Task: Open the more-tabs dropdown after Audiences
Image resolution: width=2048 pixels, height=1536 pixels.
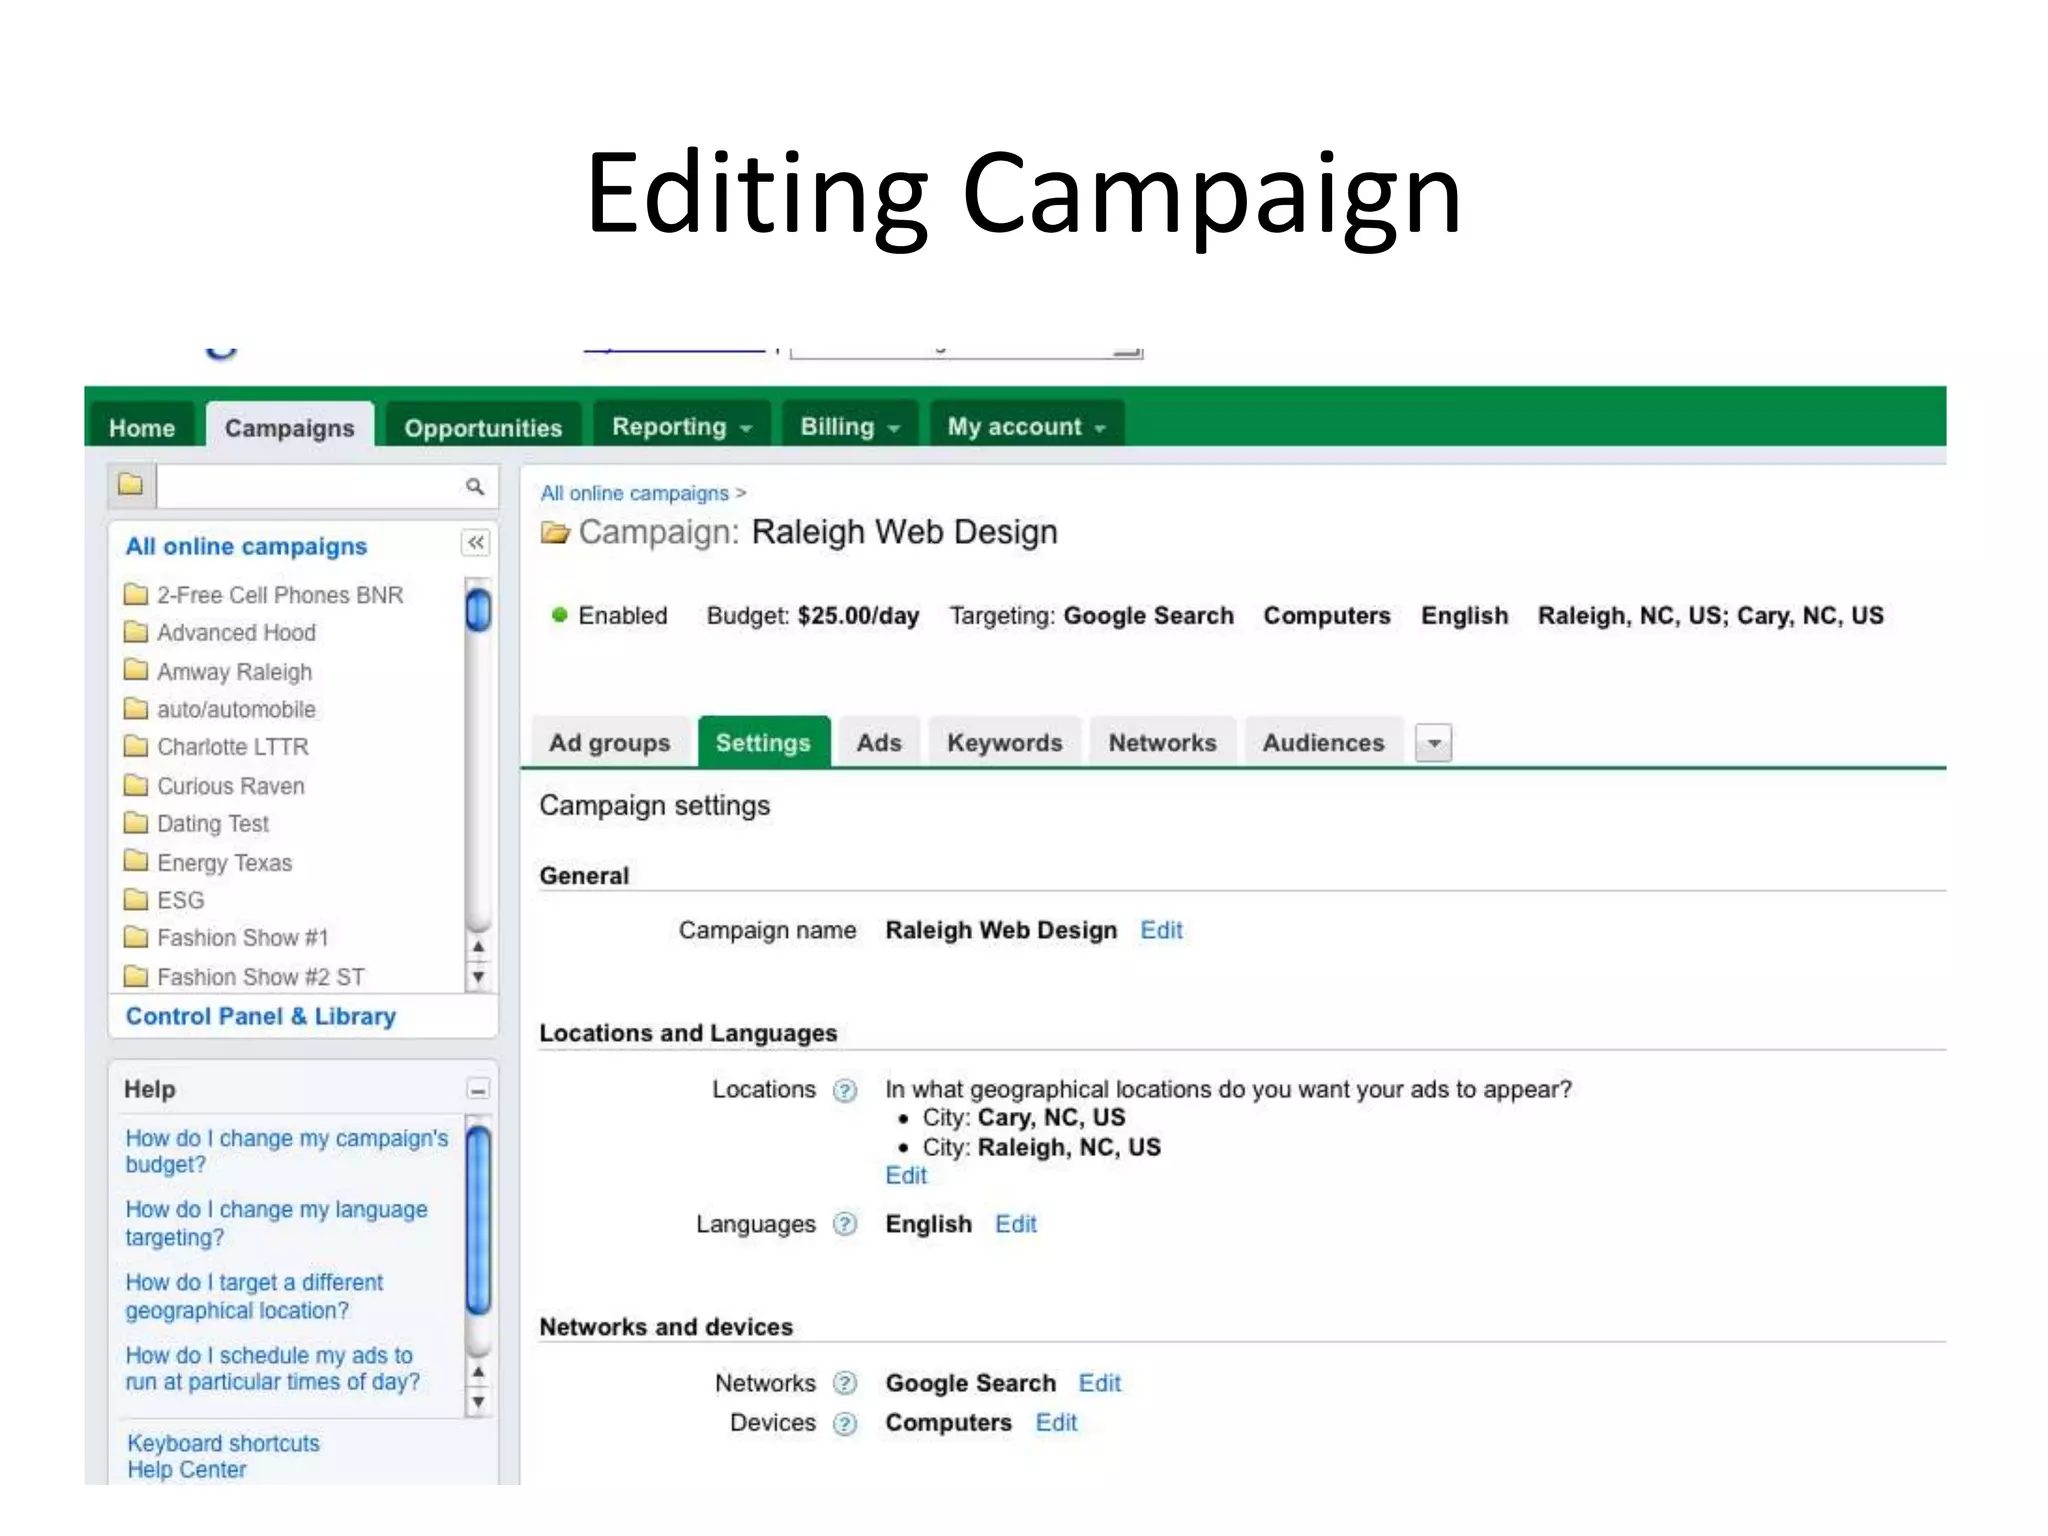Action: [x=1434, y=743]
